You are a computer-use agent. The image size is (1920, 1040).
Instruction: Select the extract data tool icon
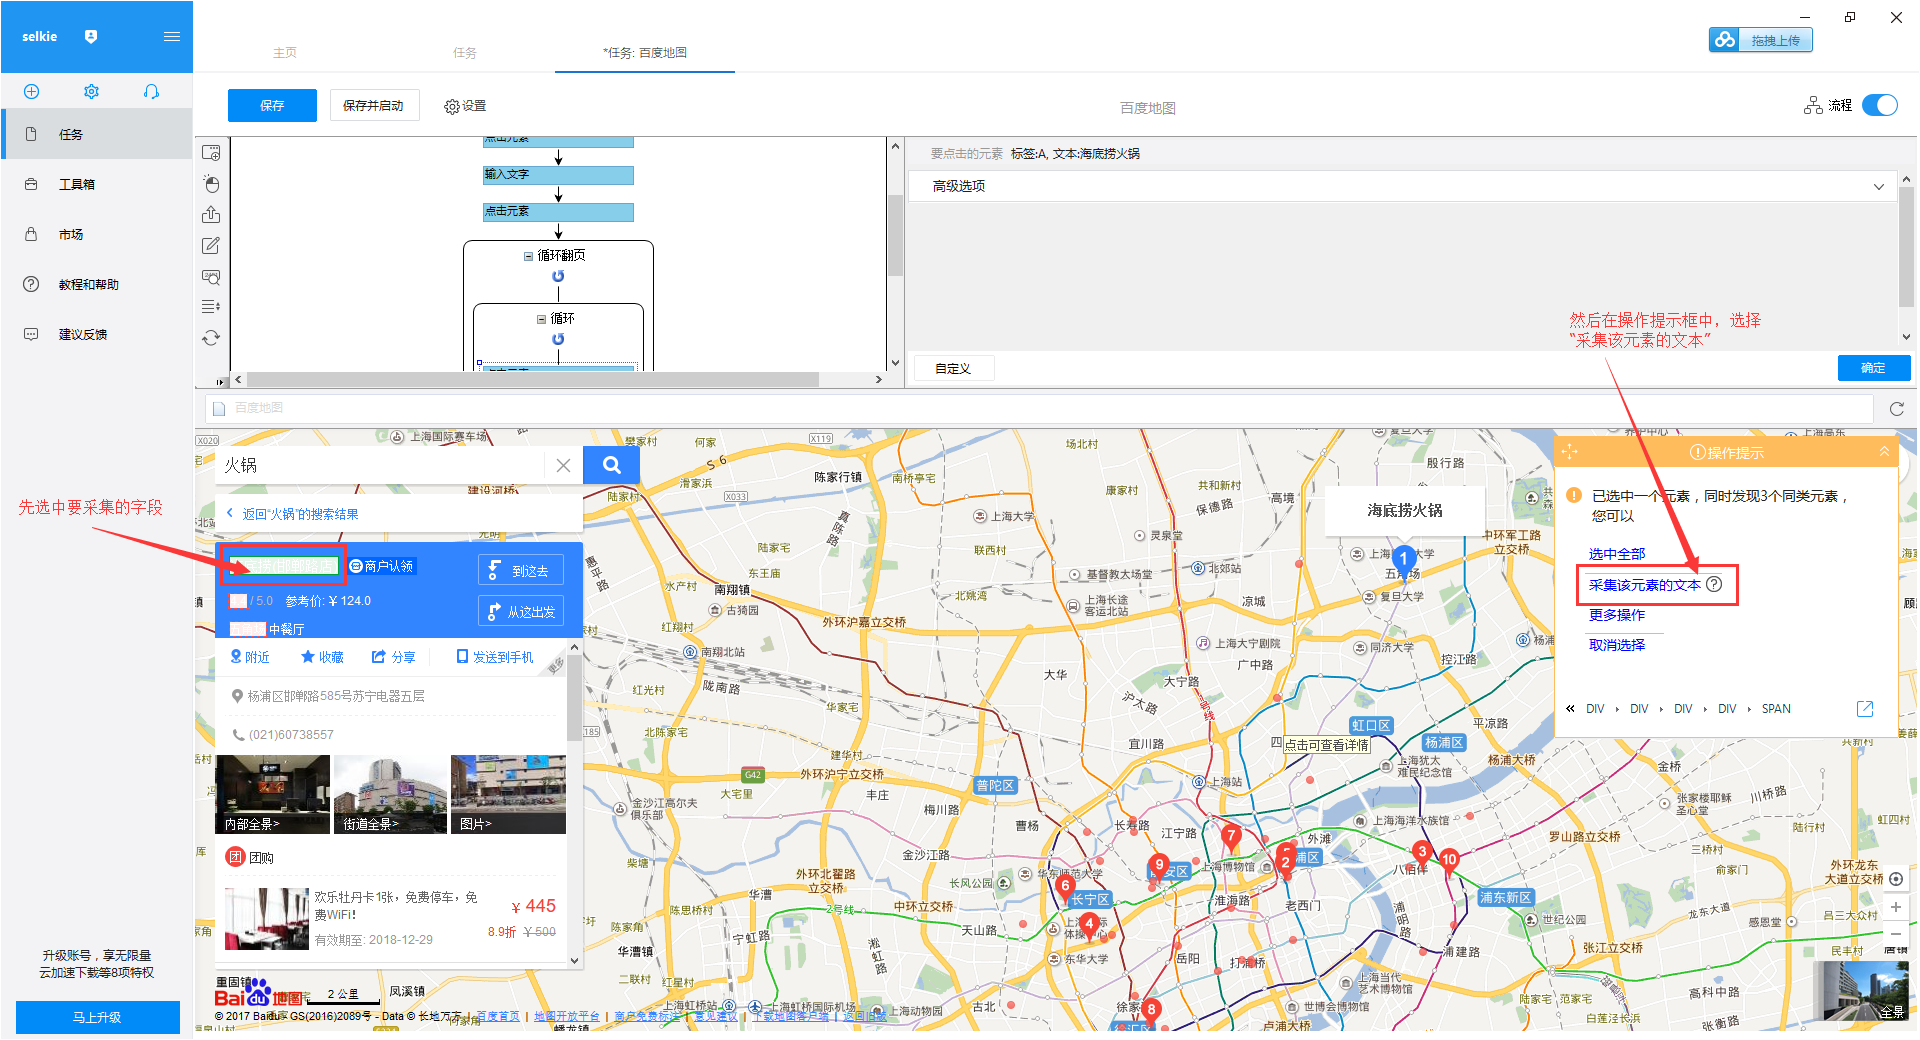point(211,215)
